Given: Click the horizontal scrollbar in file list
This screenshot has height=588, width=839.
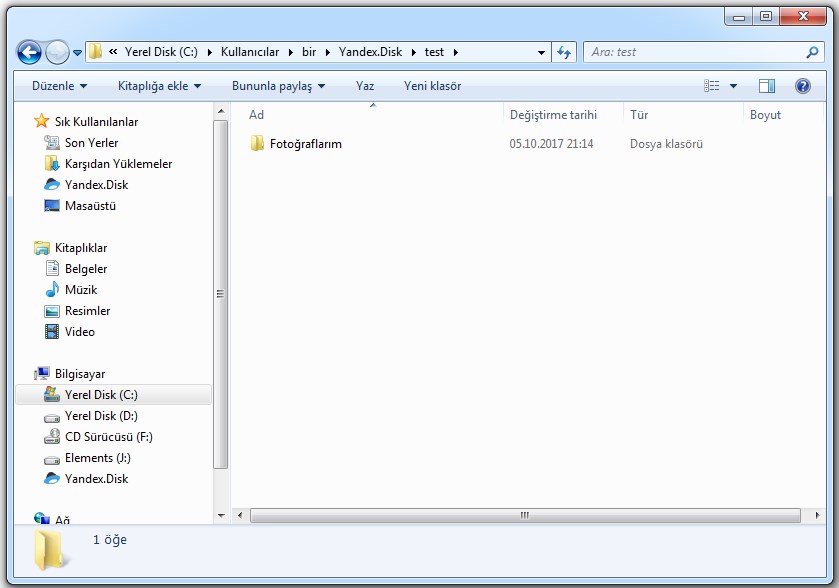Looking at the screenshot, I should pos(524,516).
